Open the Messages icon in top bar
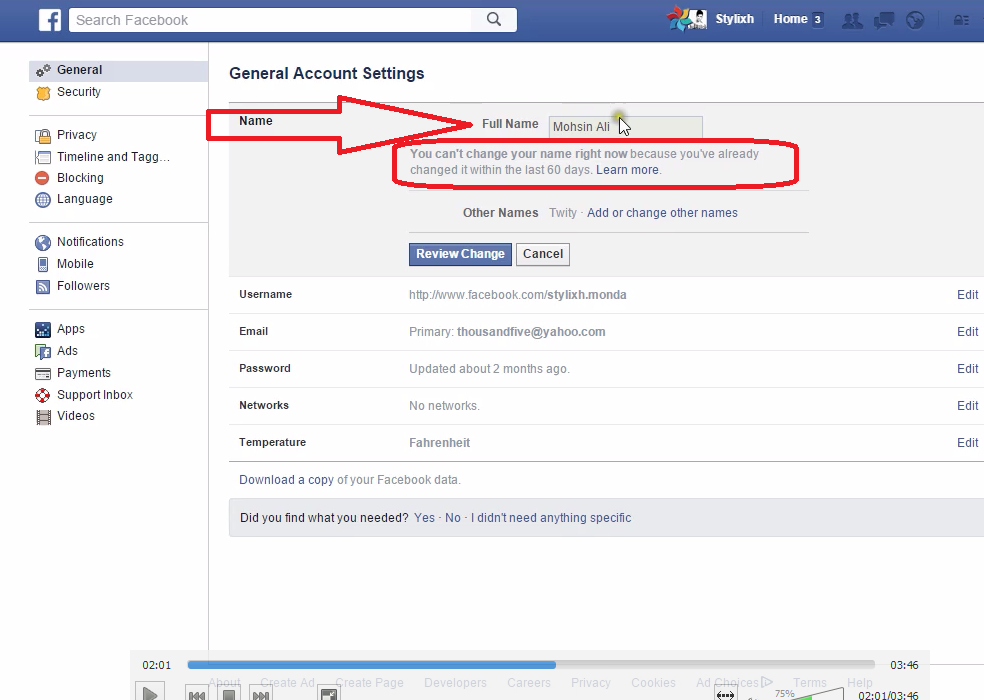The width and height of the screenshot is (984, 700). pos(884,21)
